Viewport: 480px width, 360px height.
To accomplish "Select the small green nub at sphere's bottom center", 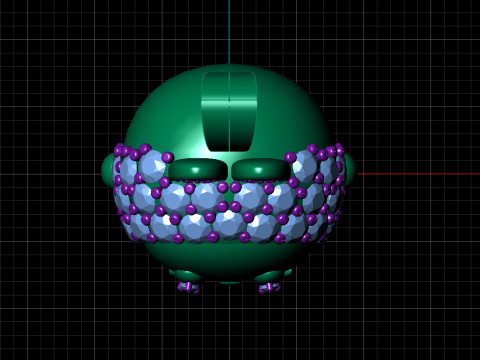I will (230, 283).
